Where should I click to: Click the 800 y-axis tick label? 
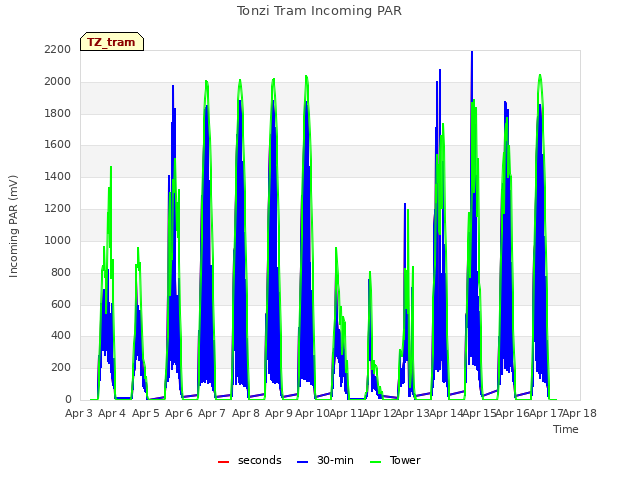pyautogui.click(x=61, y=272)
